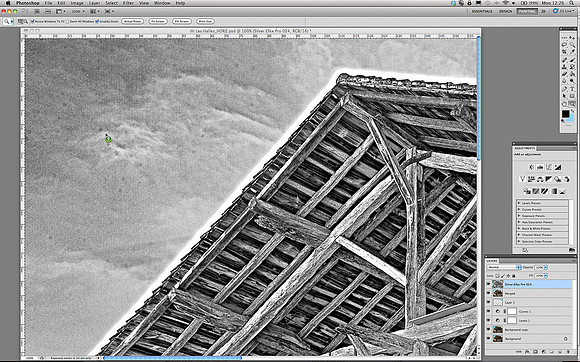Click the Fit Screen button
This screenshot has width=580, height=362.
(158, 21)
